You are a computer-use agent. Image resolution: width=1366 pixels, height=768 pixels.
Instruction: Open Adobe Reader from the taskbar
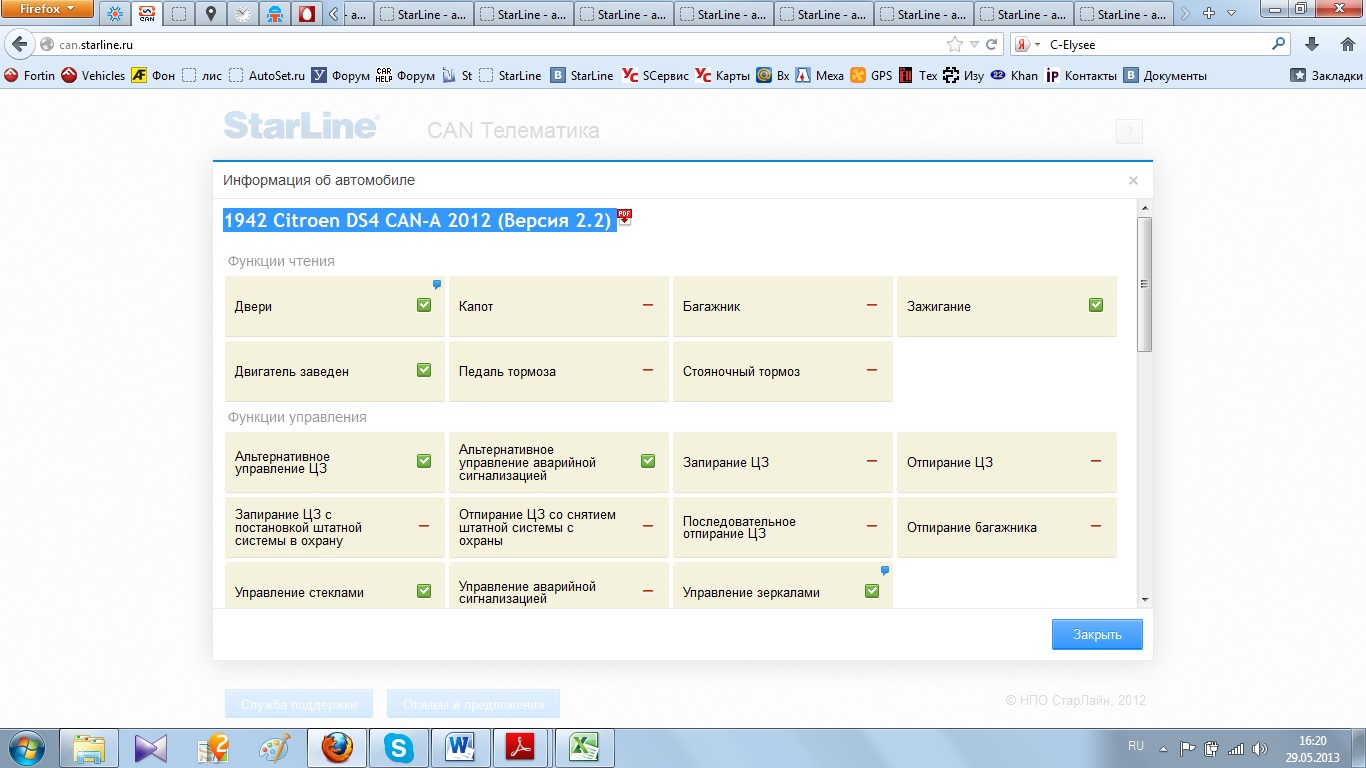522,747
